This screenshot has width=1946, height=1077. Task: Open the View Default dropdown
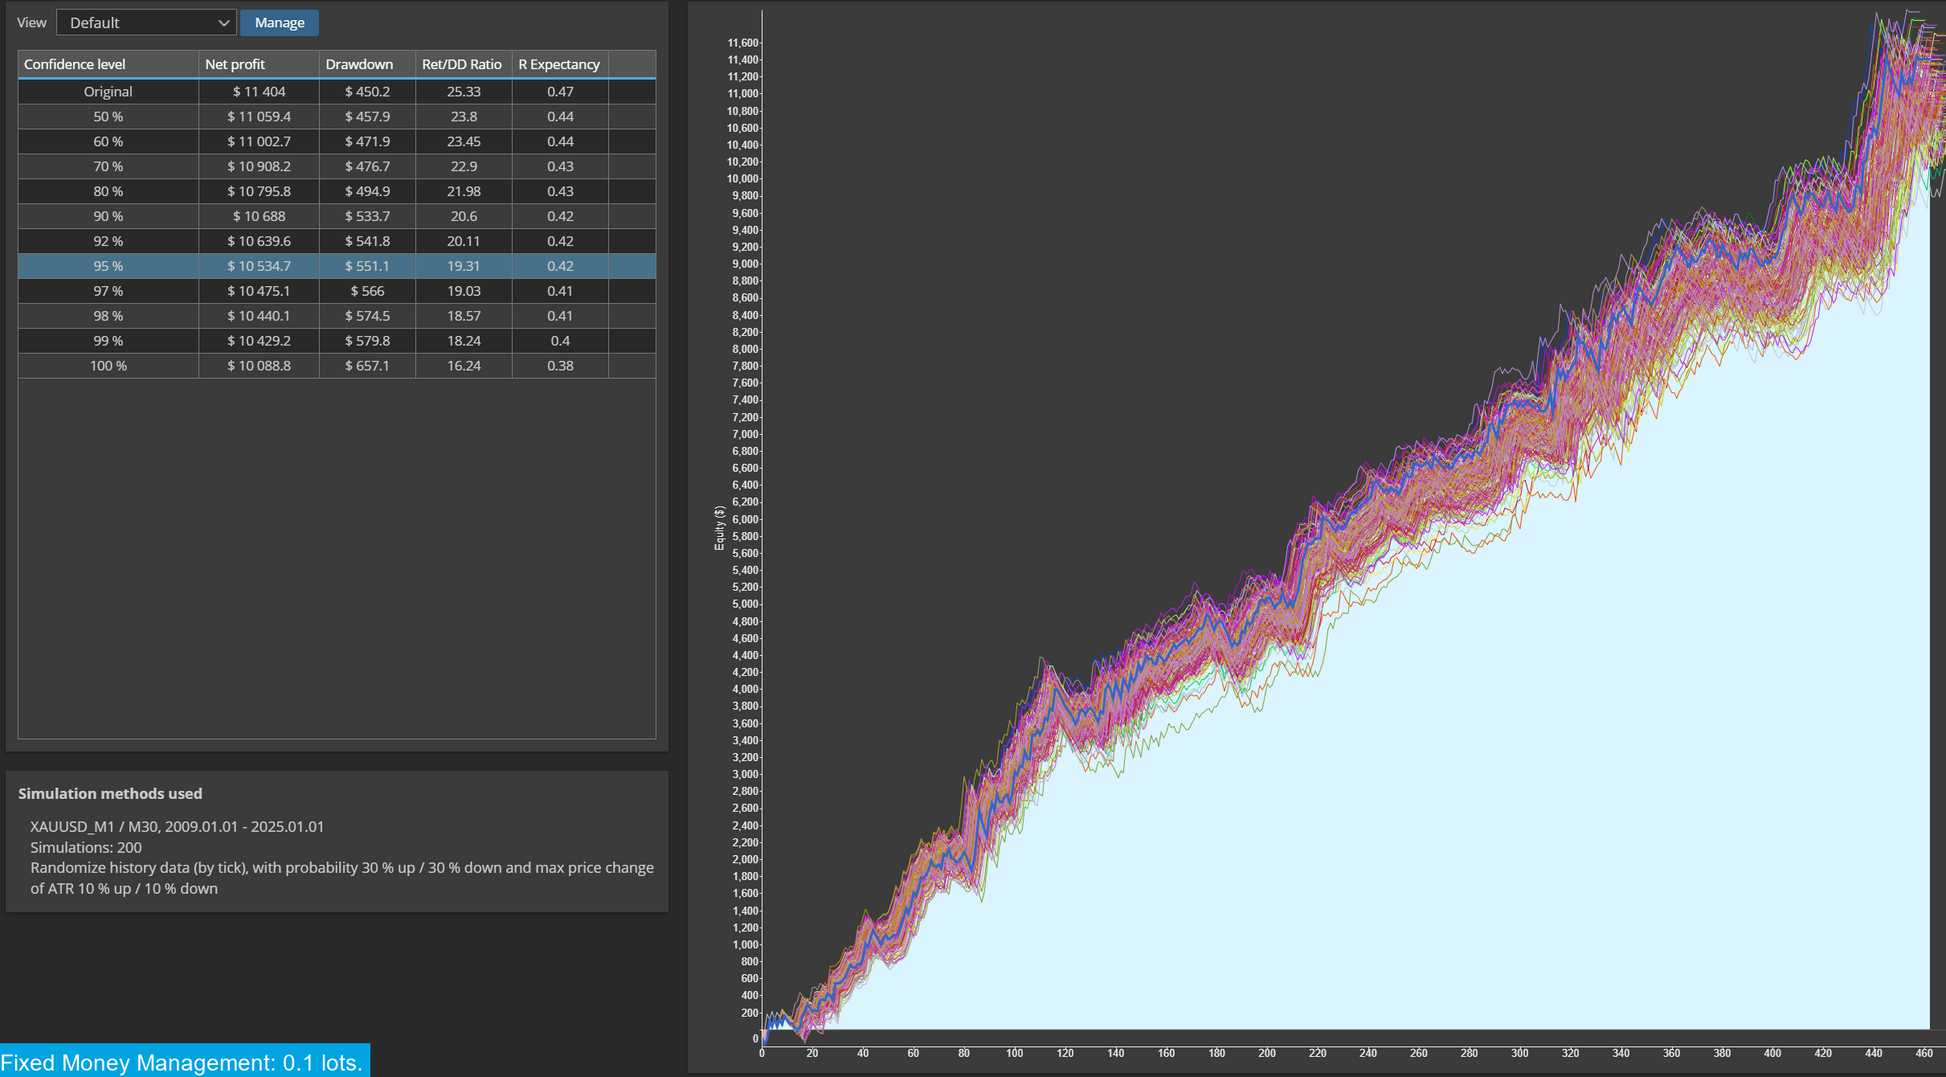(x=146, y=22)
